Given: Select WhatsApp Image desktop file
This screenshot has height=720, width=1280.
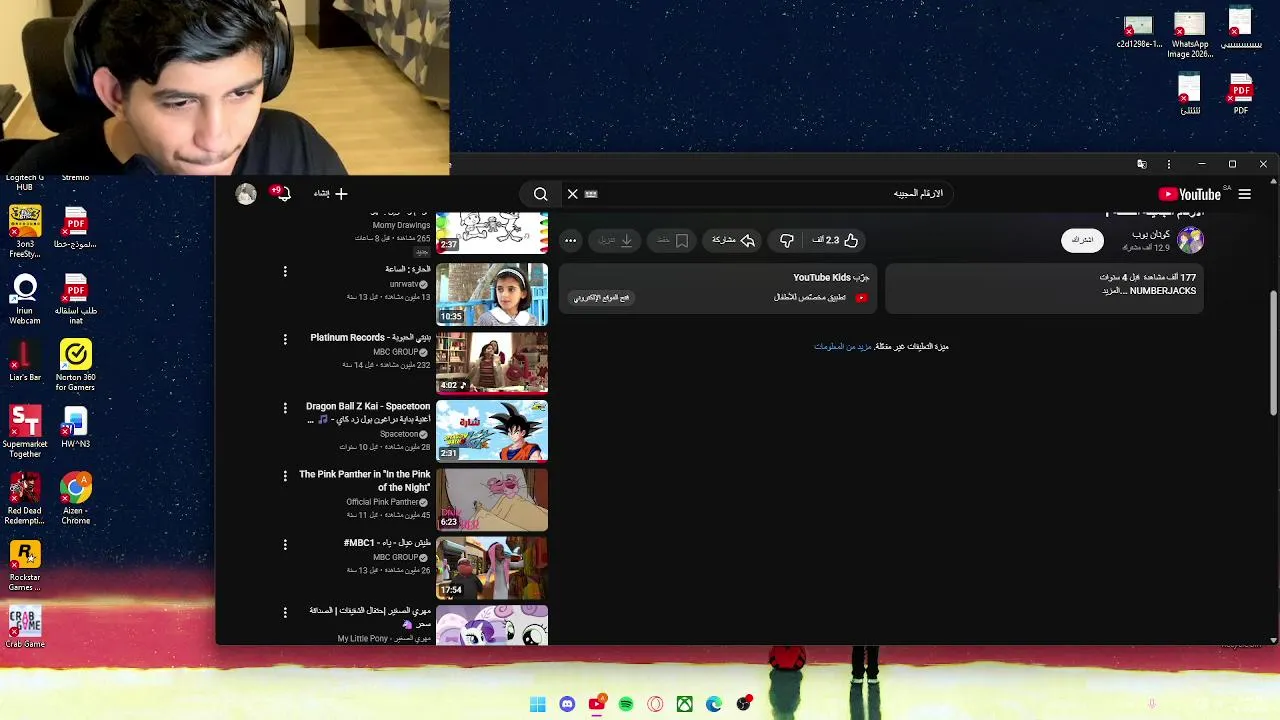Looking at the screenshot, I should pos(1190,35).
